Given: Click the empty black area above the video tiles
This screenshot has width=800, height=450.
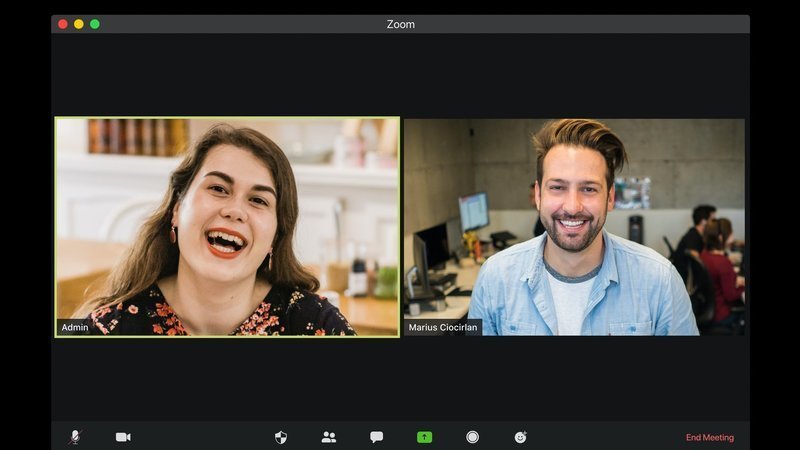Looking at the screenshot, I should click(400, 75).
